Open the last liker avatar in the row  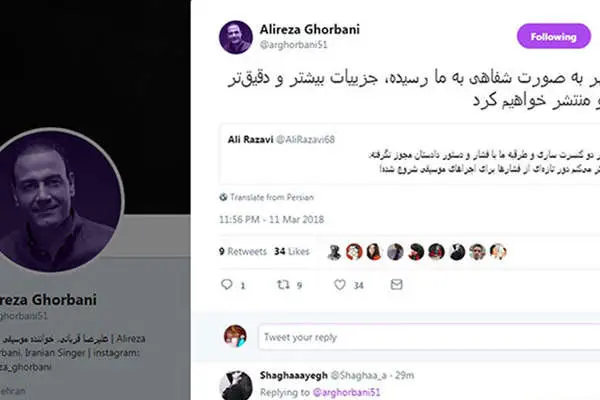pyautogui.click(x=498, y=252)
